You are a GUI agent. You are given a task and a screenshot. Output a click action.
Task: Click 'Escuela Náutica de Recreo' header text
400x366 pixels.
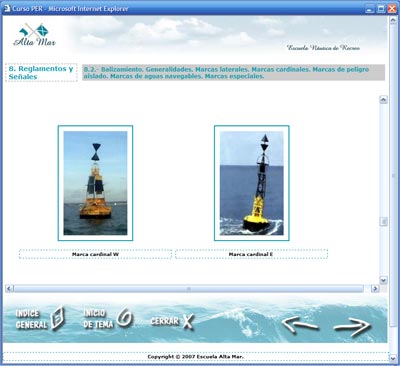(323, 48)
